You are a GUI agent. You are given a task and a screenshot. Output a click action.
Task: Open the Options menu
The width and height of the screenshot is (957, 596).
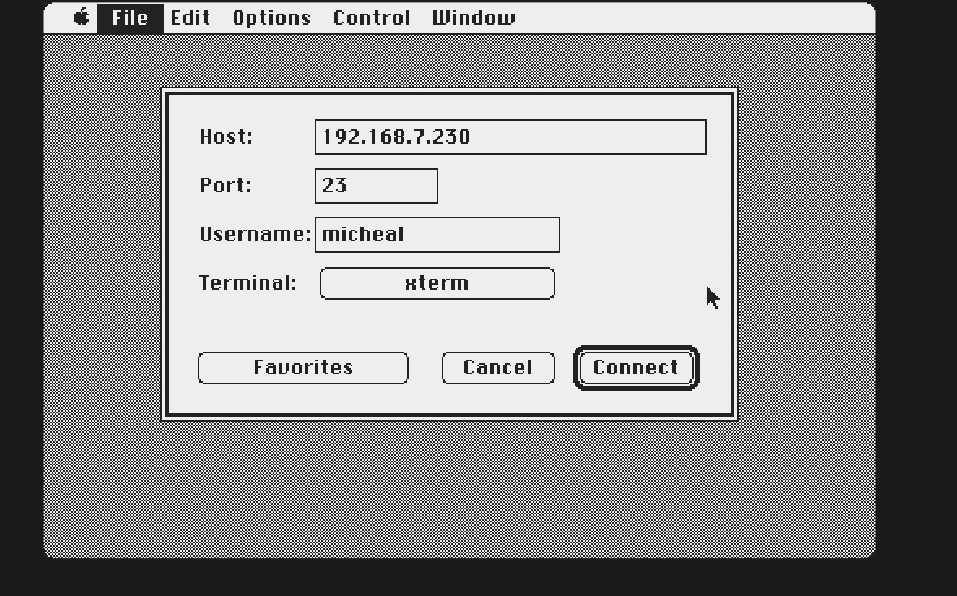click(270, 17)
